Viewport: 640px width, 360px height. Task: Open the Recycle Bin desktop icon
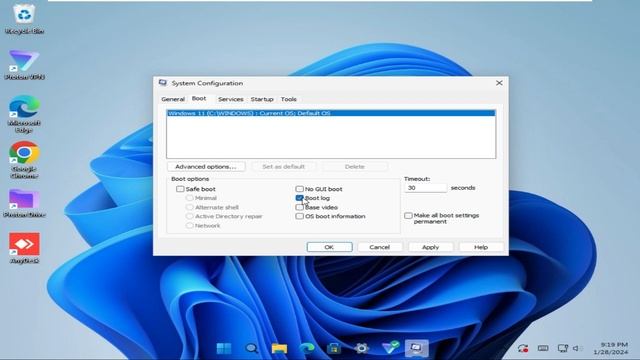coord(24,18)
